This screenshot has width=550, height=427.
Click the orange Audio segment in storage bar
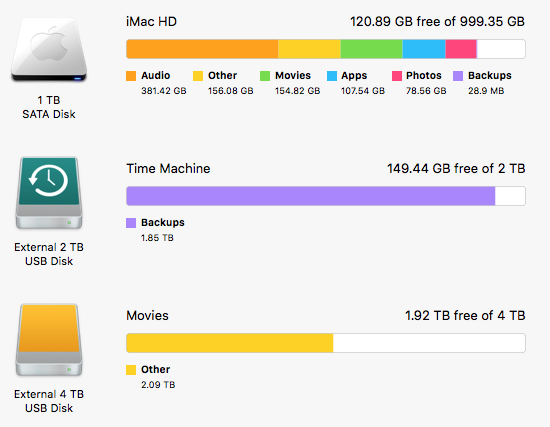click(202, 49)
